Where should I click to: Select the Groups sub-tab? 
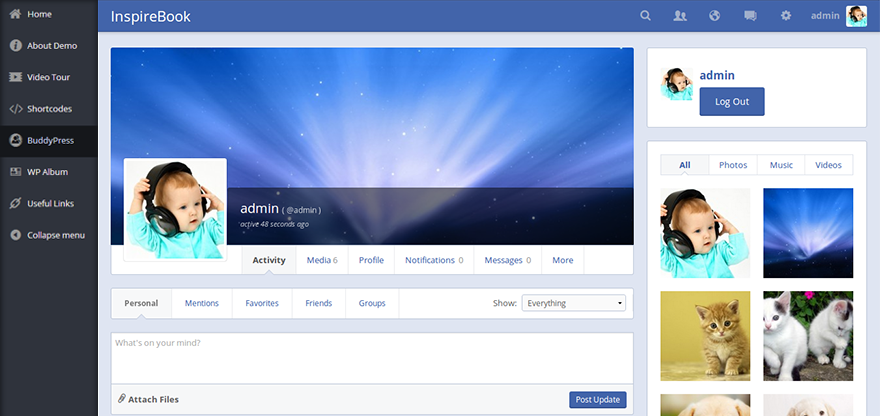click(372, 303)
